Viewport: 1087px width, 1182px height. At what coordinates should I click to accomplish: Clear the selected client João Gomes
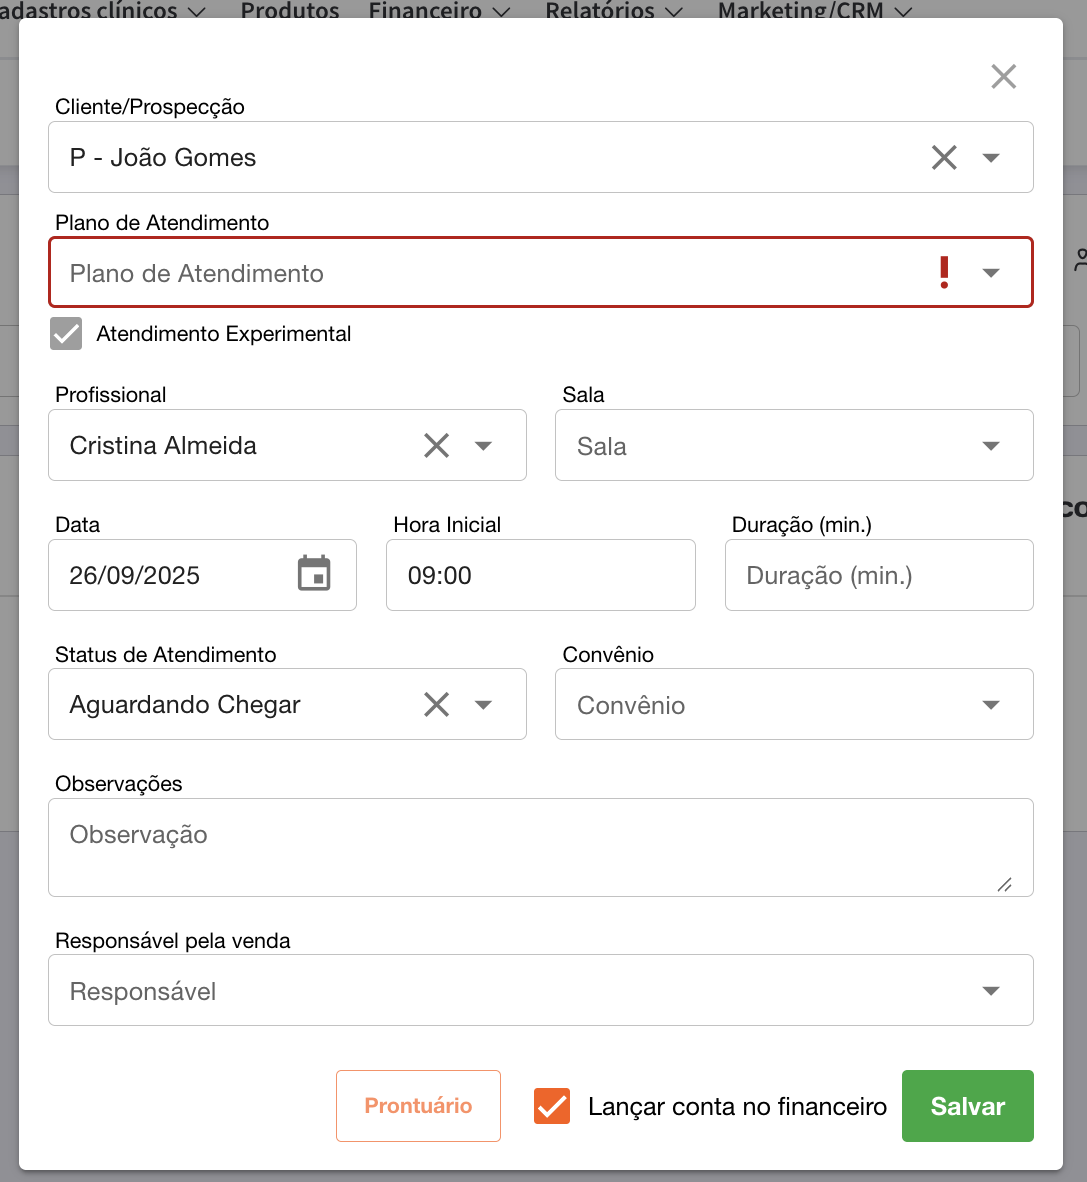pos(944,157)
